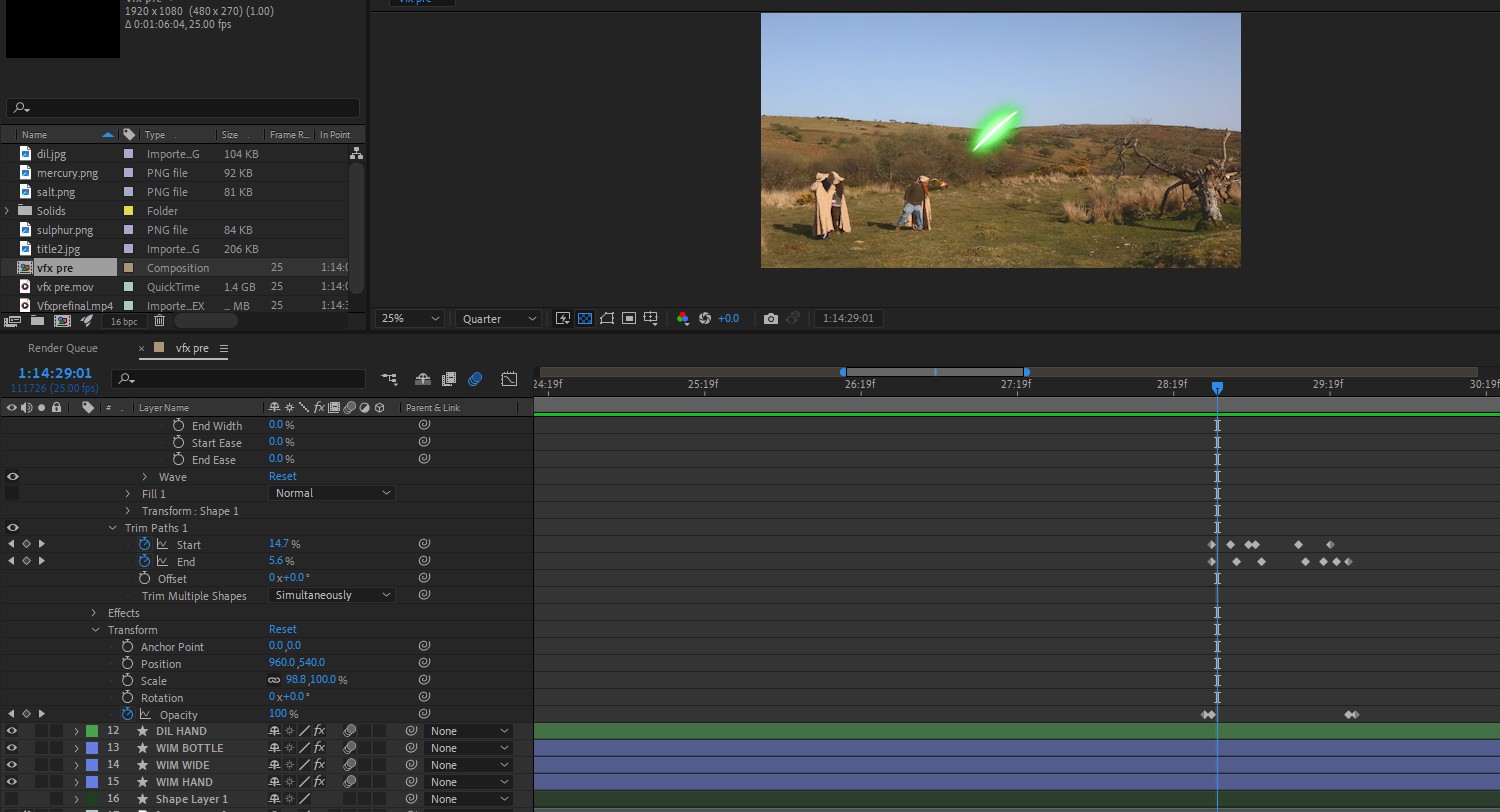Click Reset link for Wave
The width and height of the screenshot is (1500, 812).
point(283,476)
